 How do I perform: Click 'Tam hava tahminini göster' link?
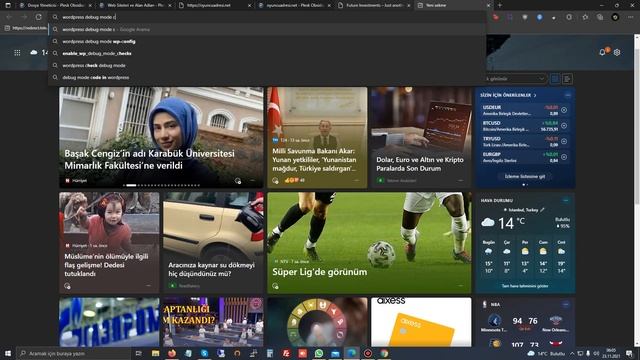pos(525,286)
